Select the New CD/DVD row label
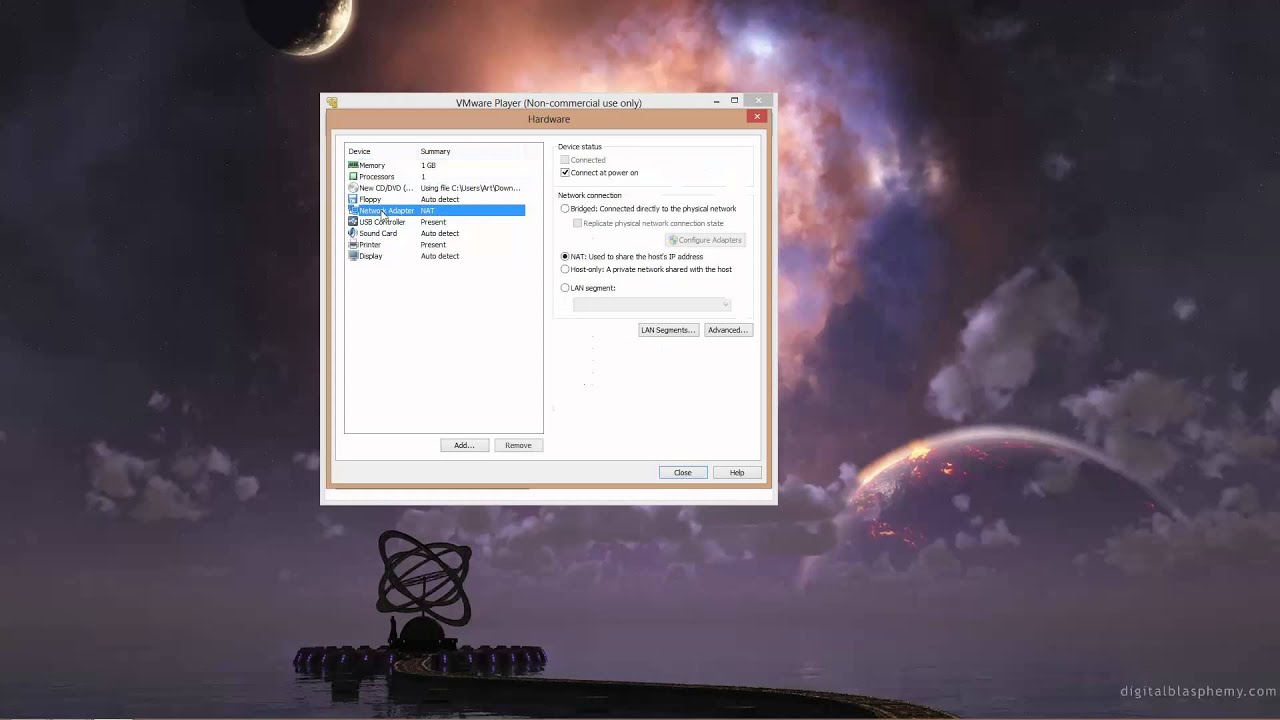Viewport: 1280px width, 720px height. (386, 188)
